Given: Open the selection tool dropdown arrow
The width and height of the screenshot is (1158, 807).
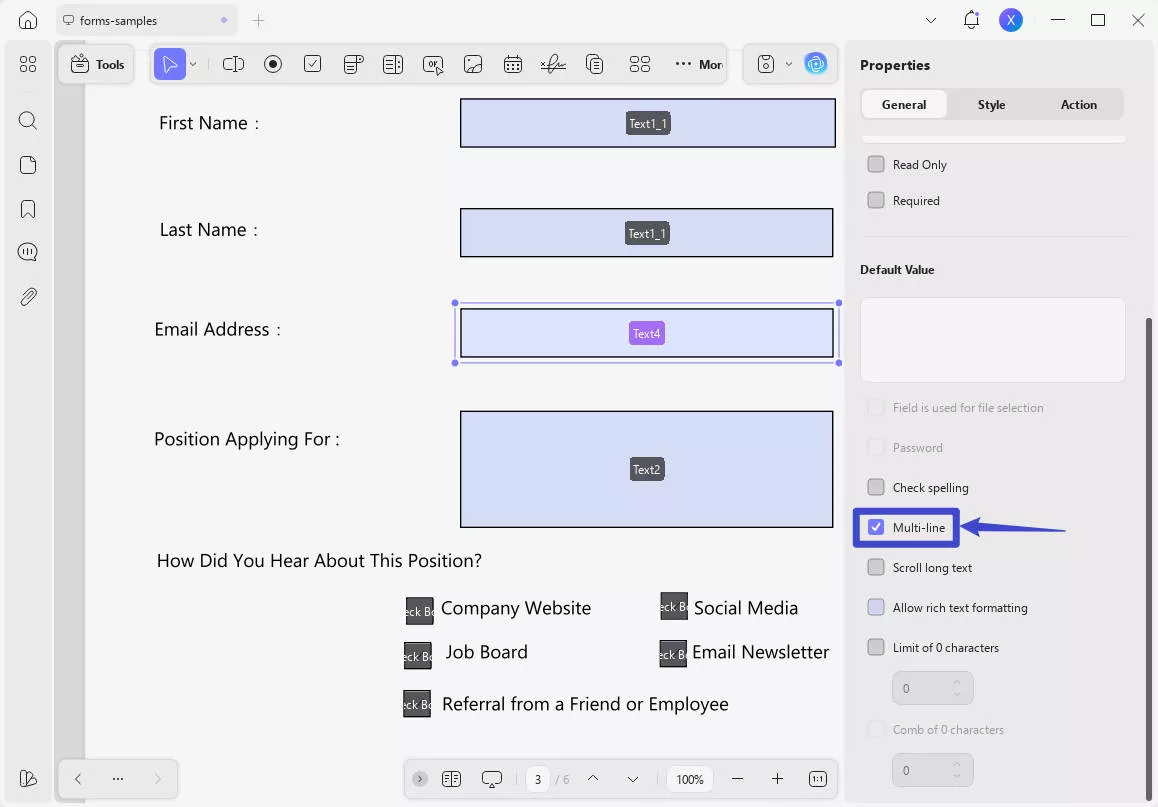Looking at the screenshot, I should (x=192, y=63).
